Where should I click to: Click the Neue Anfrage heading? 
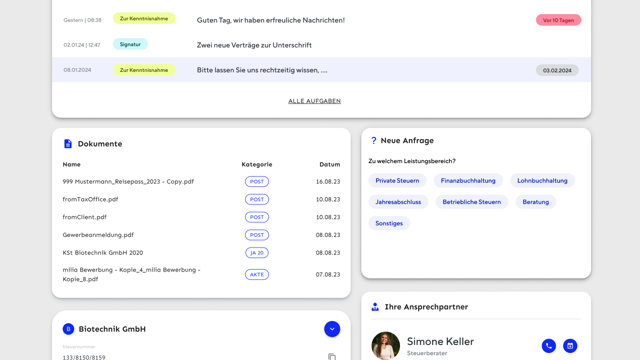click(407, 140)
